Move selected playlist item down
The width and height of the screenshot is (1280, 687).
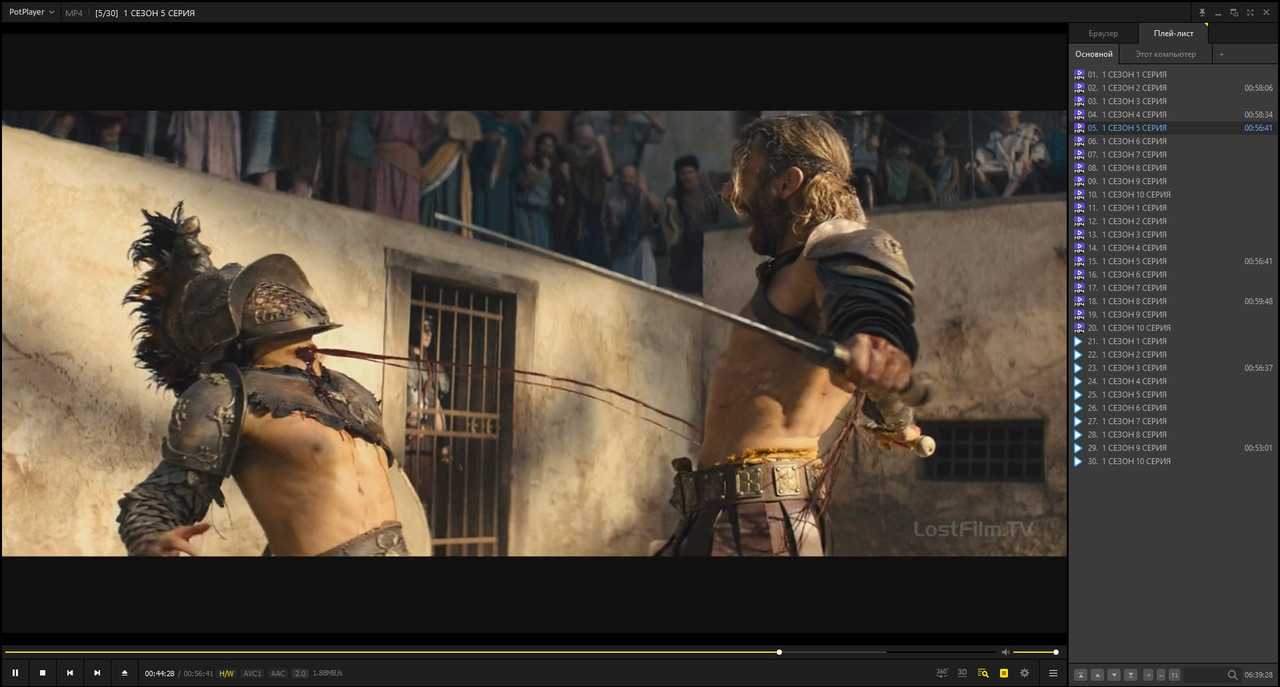pos(1114,675)
